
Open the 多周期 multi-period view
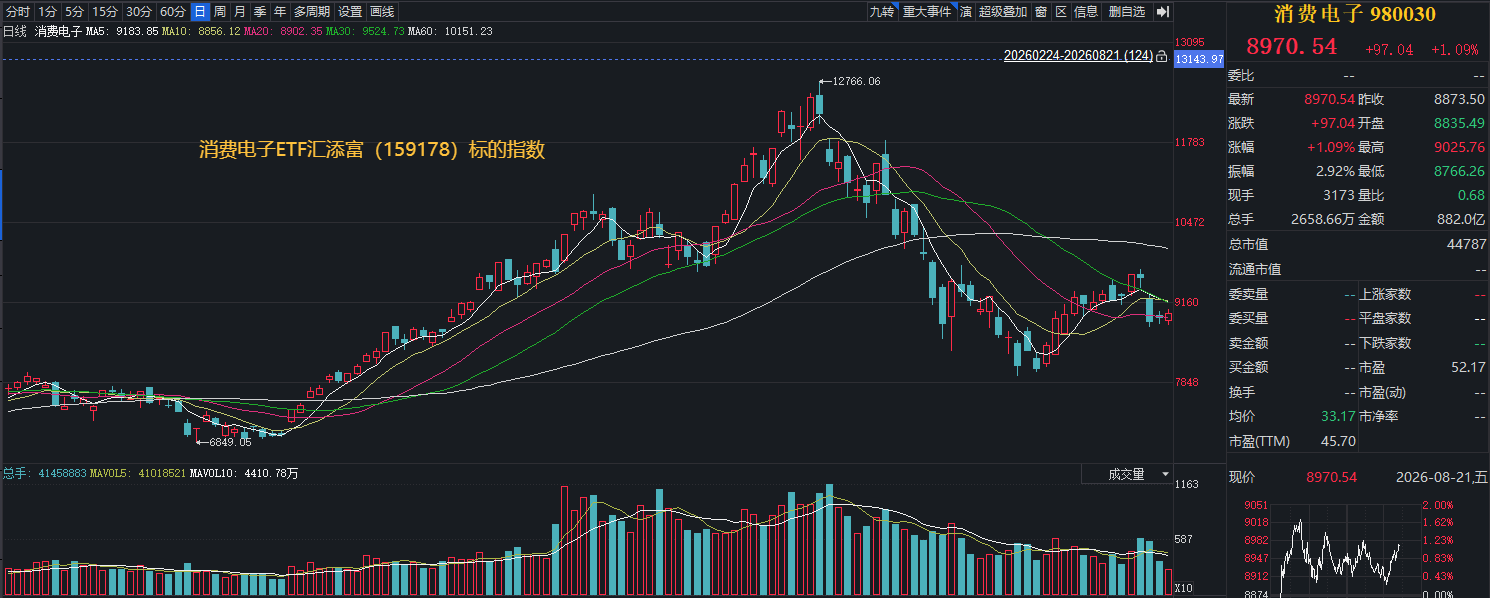pos(312,12)
